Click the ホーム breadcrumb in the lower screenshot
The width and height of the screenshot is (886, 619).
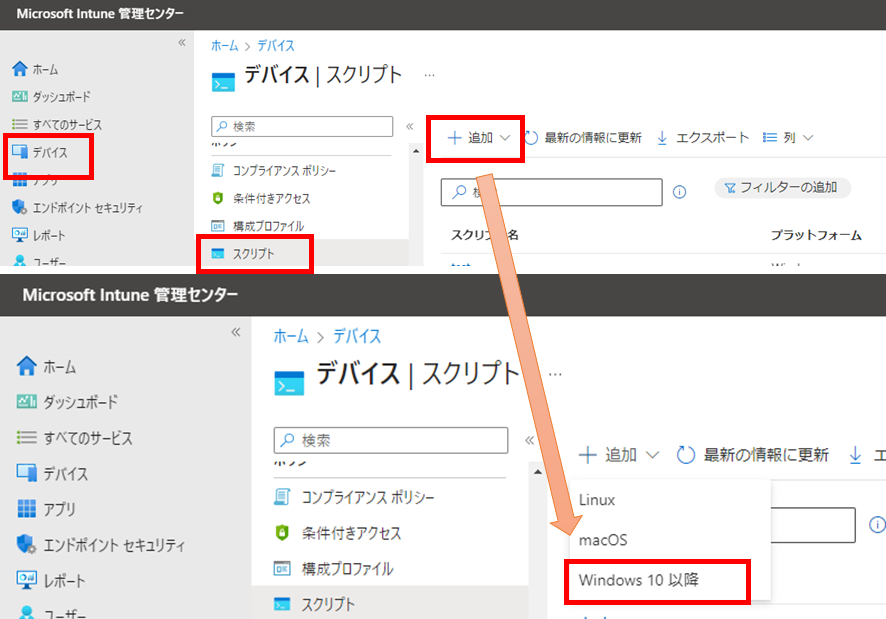pos(291,336)
